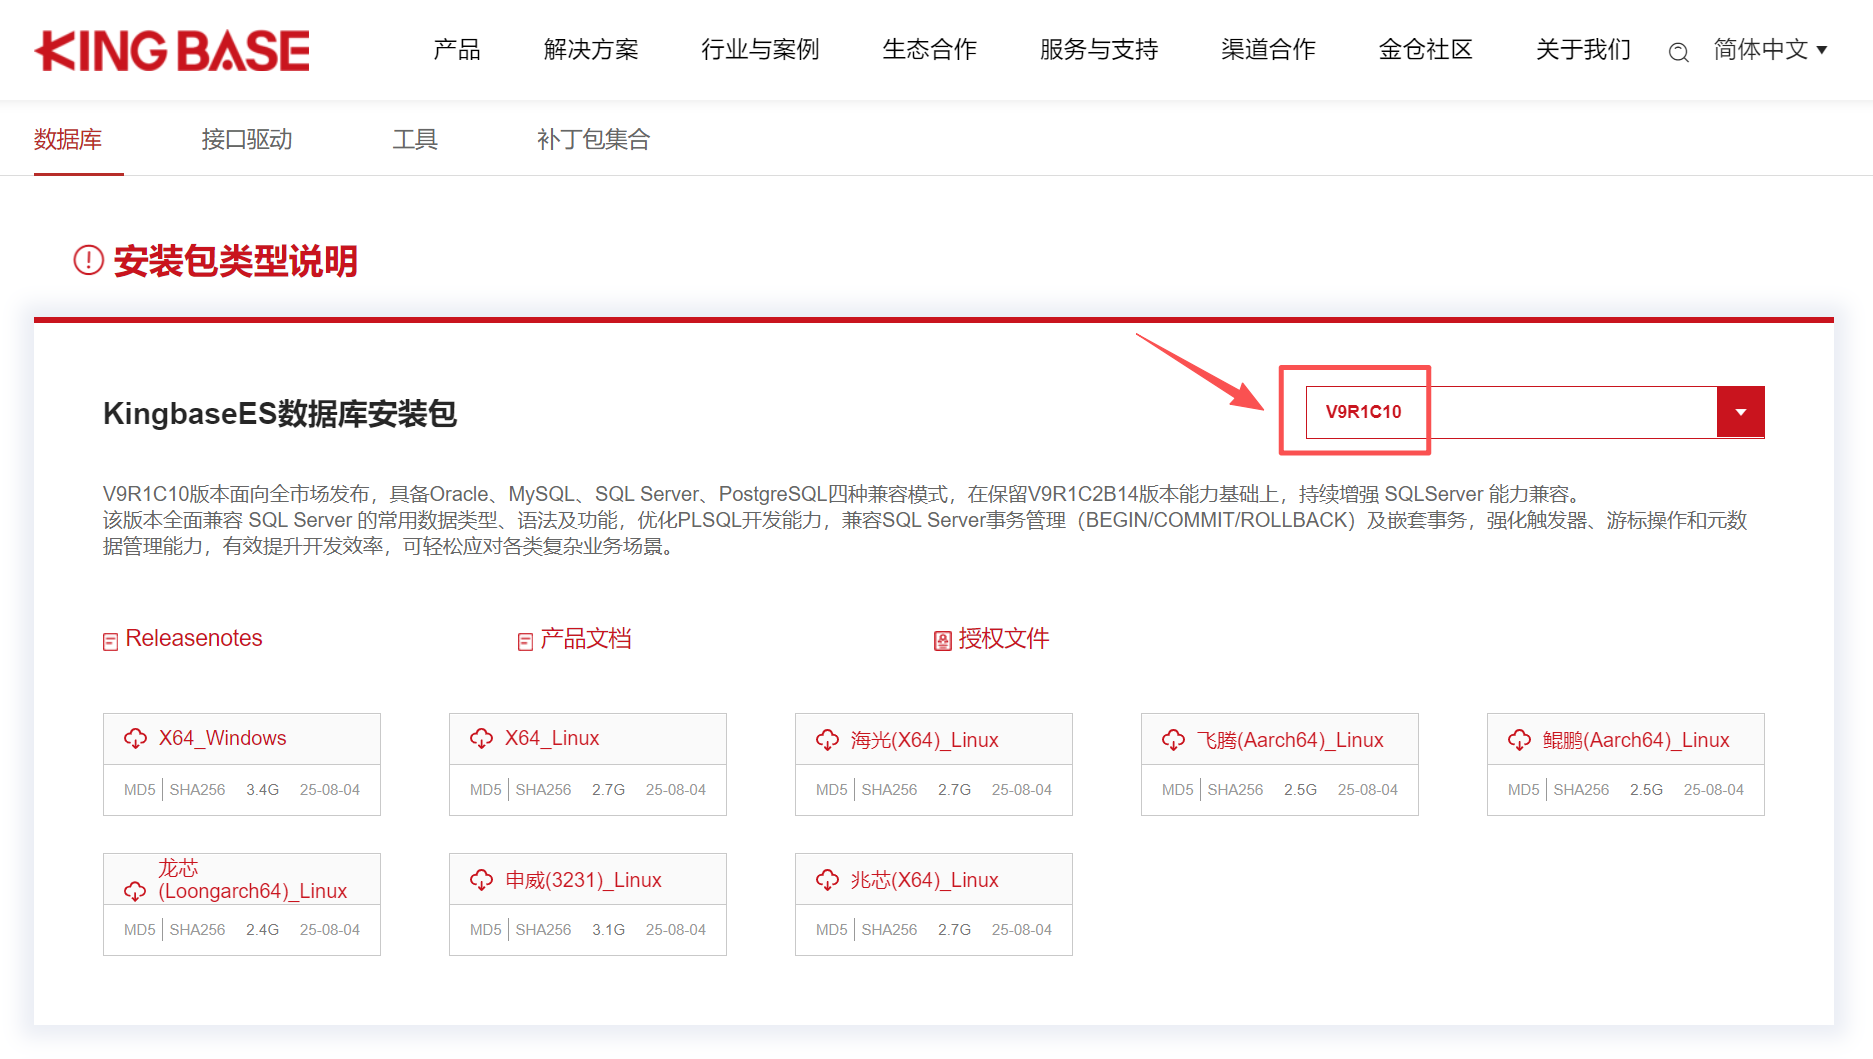Switch to the 工具 tab
Viewport: 1873px width, 1059px height.
tap(414, 139)
